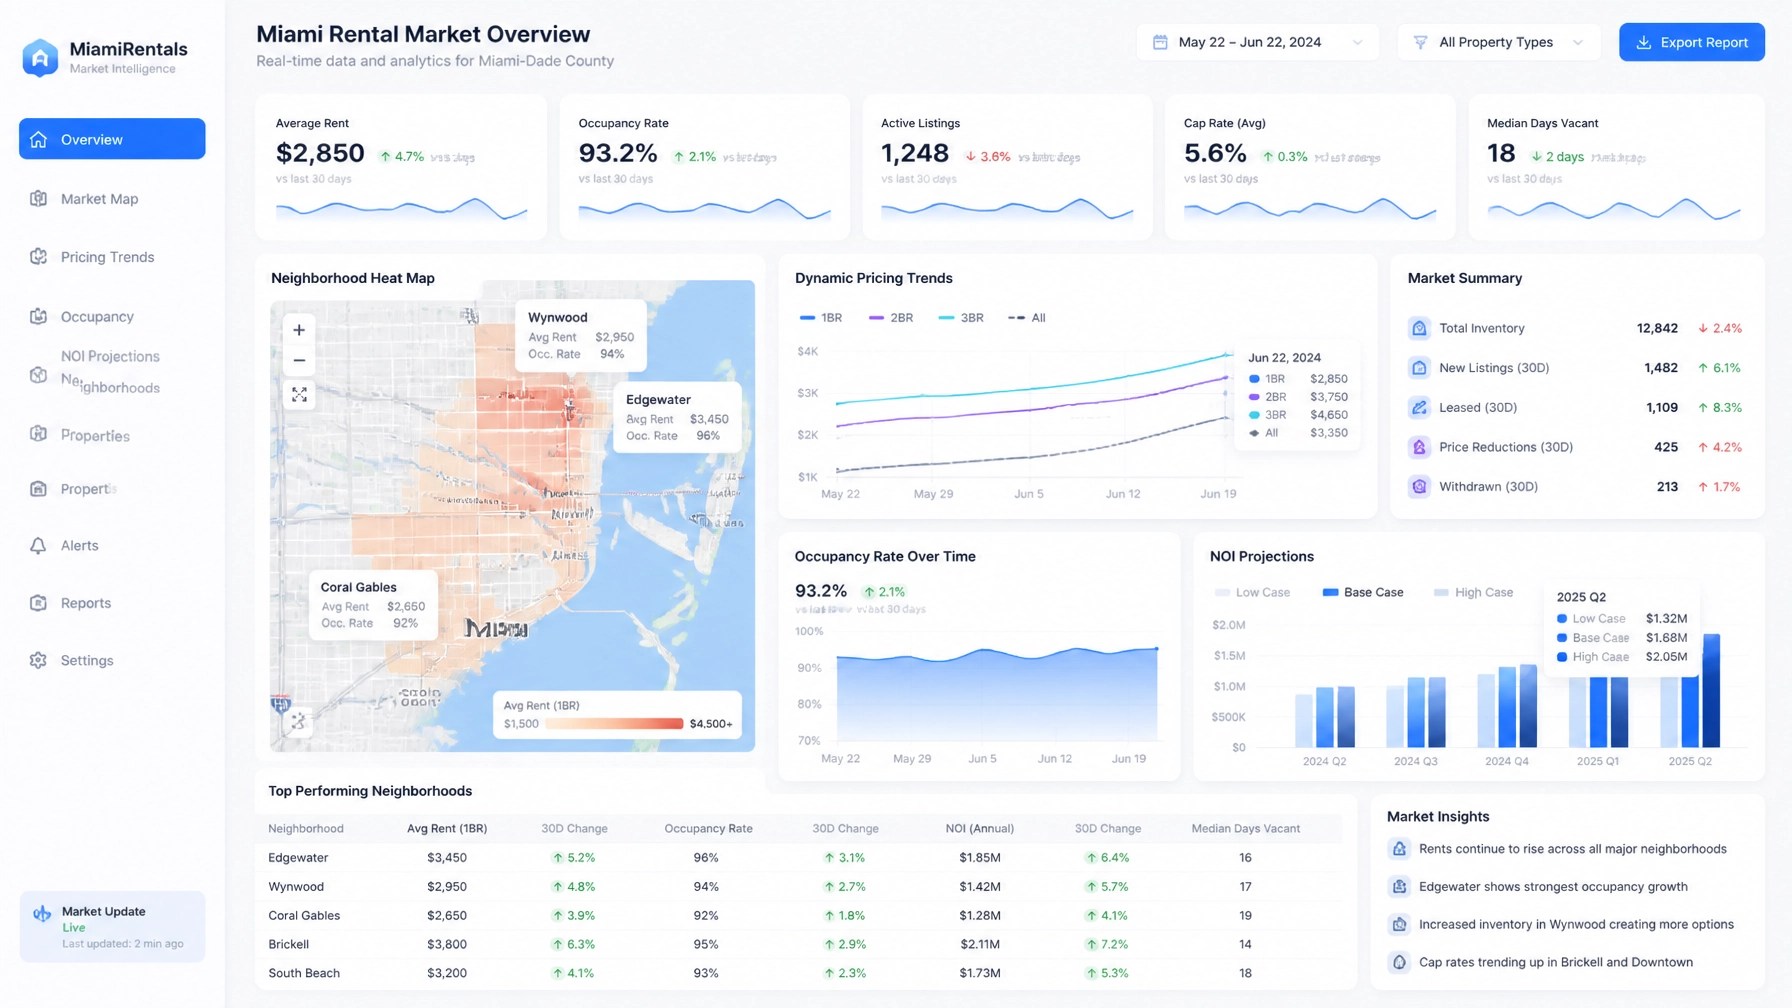Open the Pricing Trends sidebar icon

click(38, 257)
